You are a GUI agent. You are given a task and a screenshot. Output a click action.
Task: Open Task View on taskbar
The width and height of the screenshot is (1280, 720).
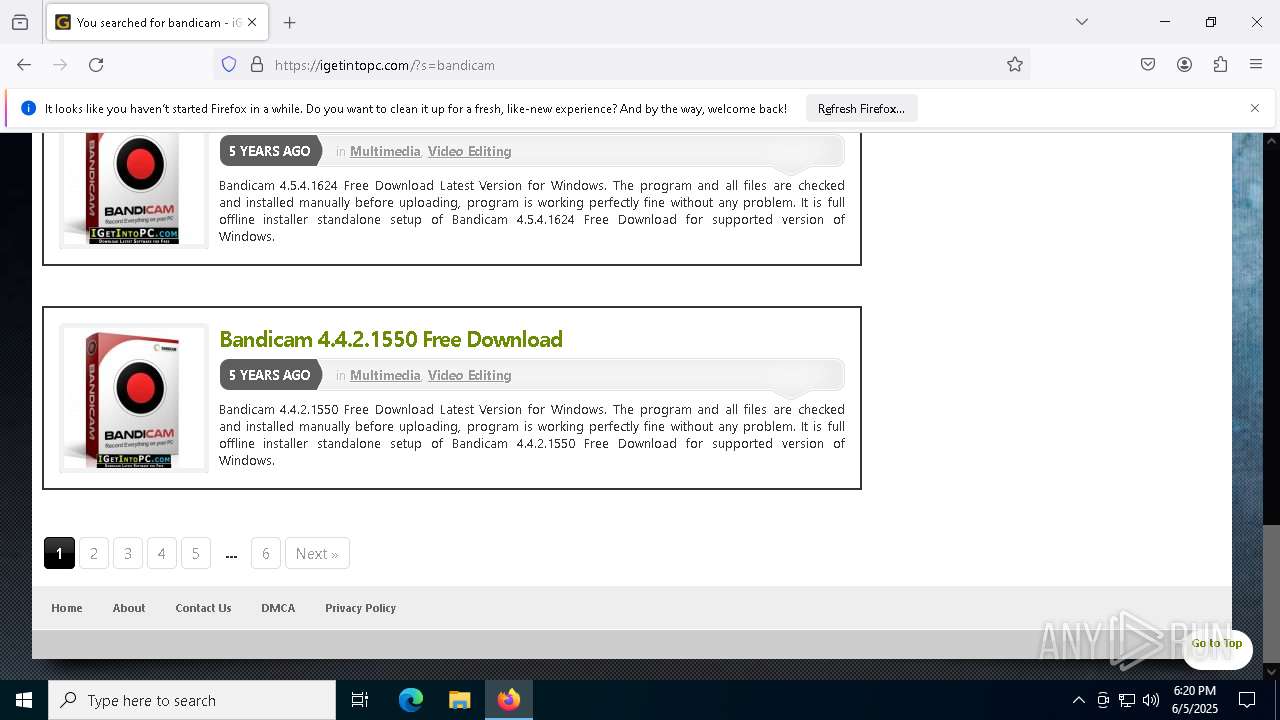tap(360, 700)
